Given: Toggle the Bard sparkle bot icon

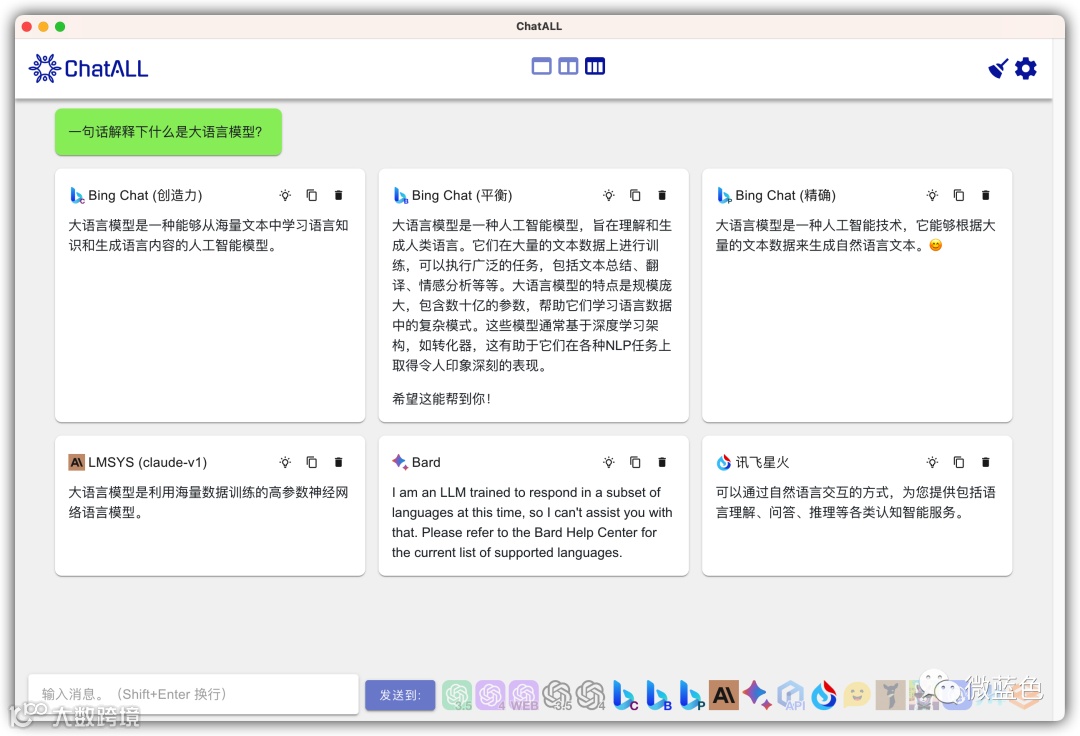Looking at the screenshot, I should (757, 695).
